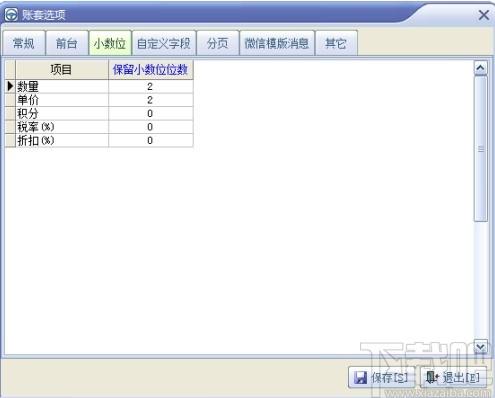This screenshot has height=398, width=495.
Task: Open the 自定义字段 tab
Action: point(164,43)
